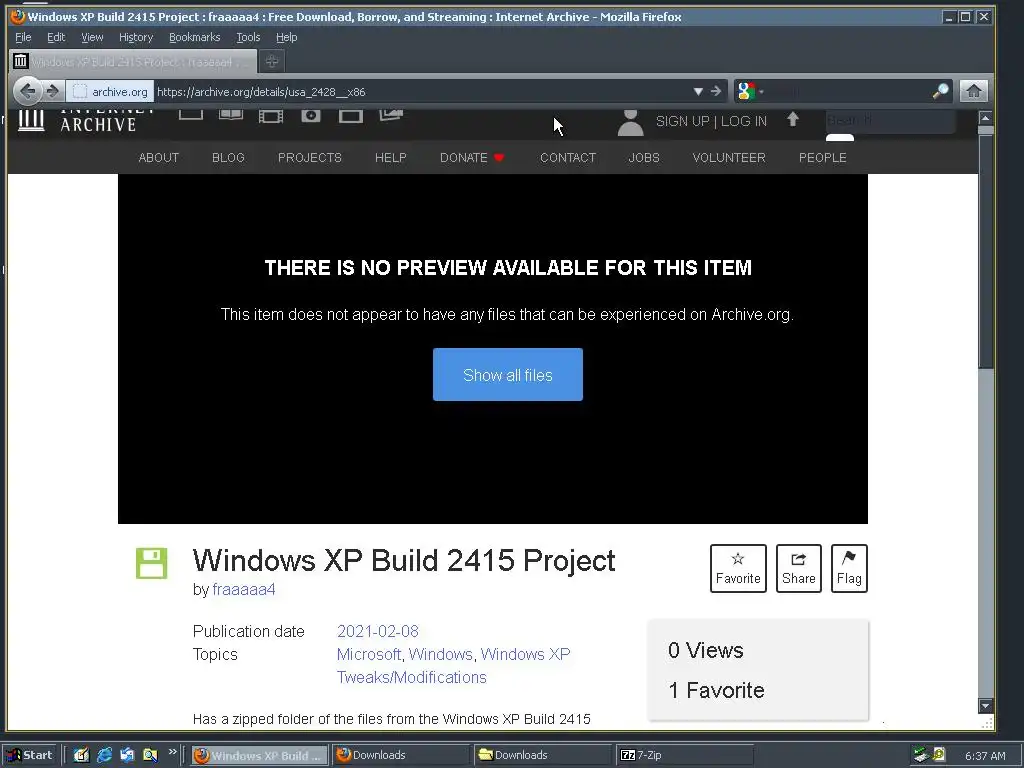Open the View menu

(x=92, y=37)
